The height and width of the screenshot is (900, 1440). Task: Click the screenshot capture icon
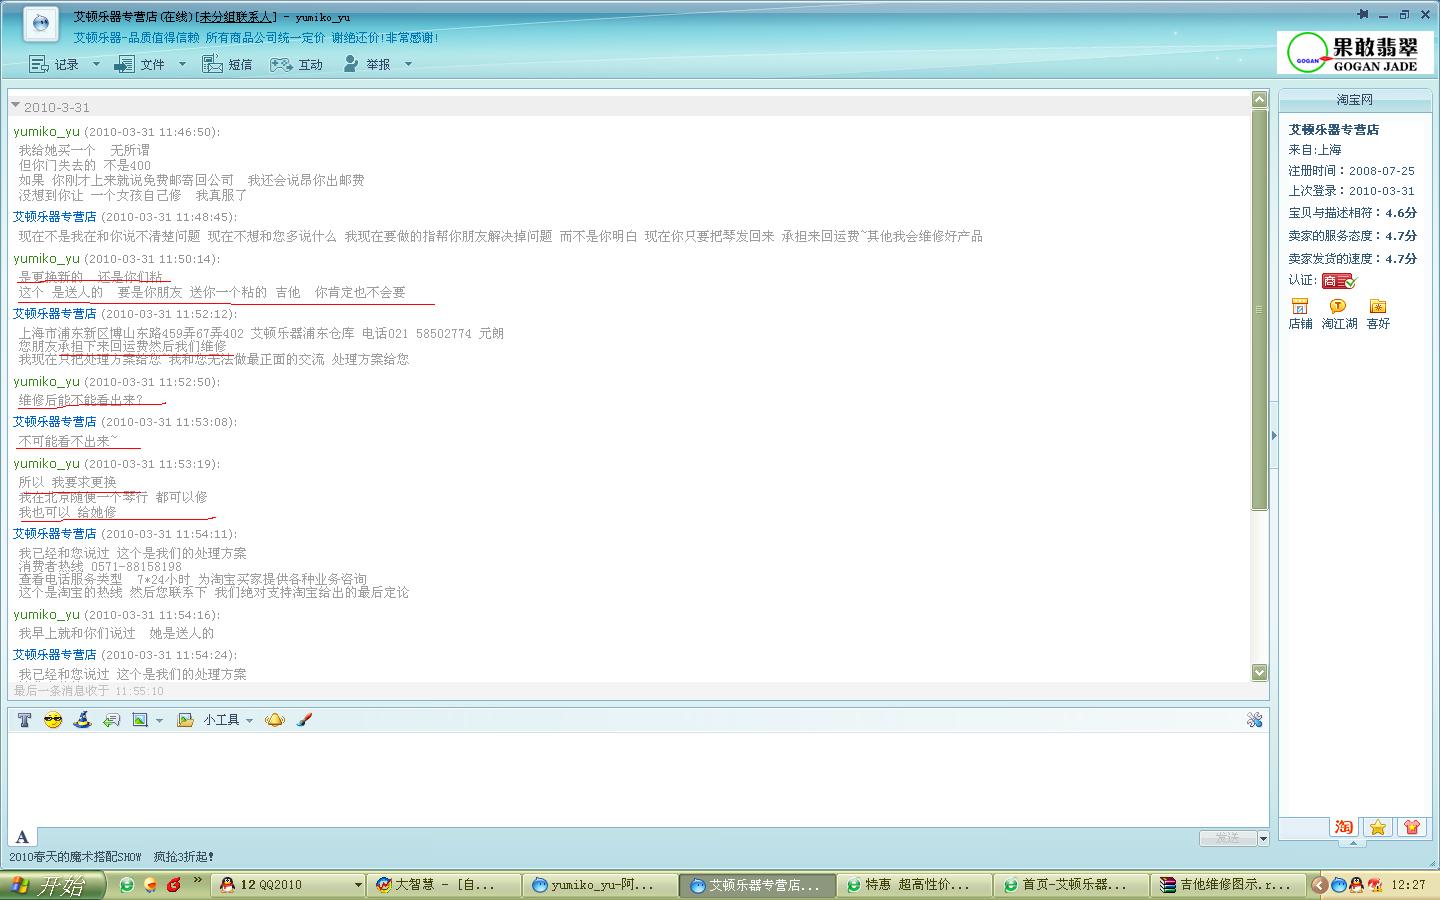click(140, 720)
